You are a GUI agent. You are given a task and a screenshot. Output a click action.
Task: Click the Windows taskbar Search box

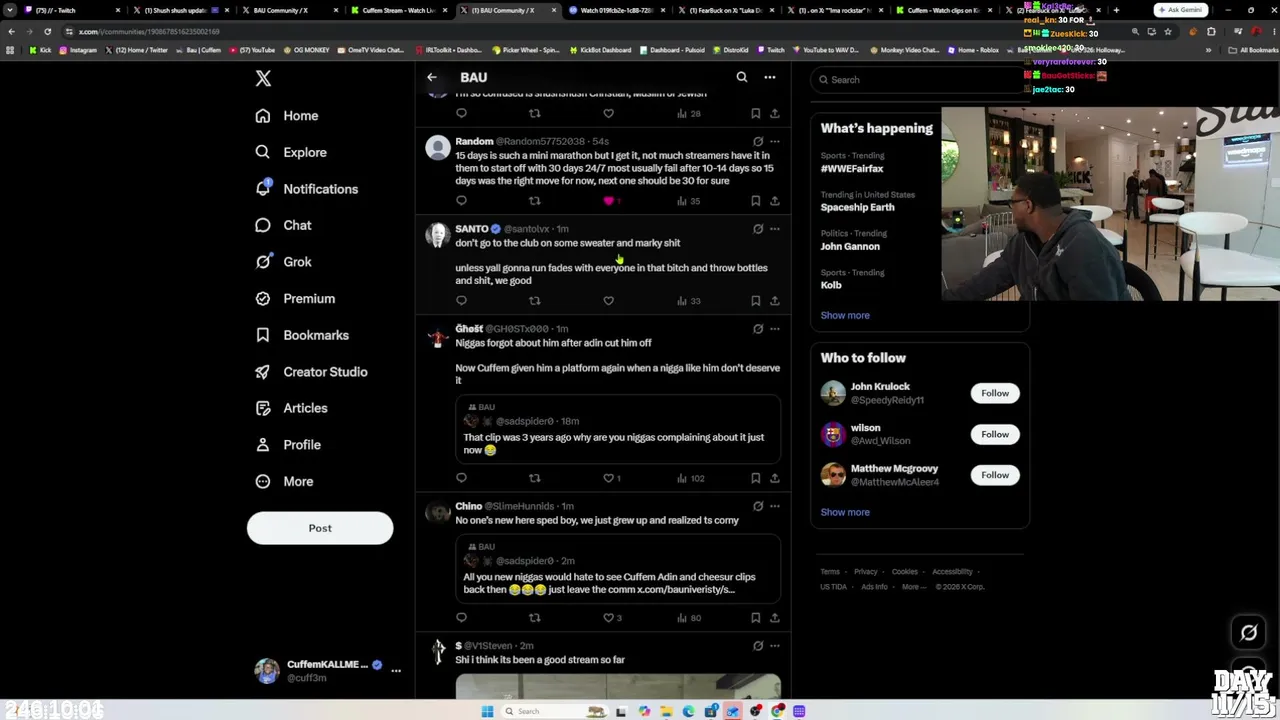[553, 711]
